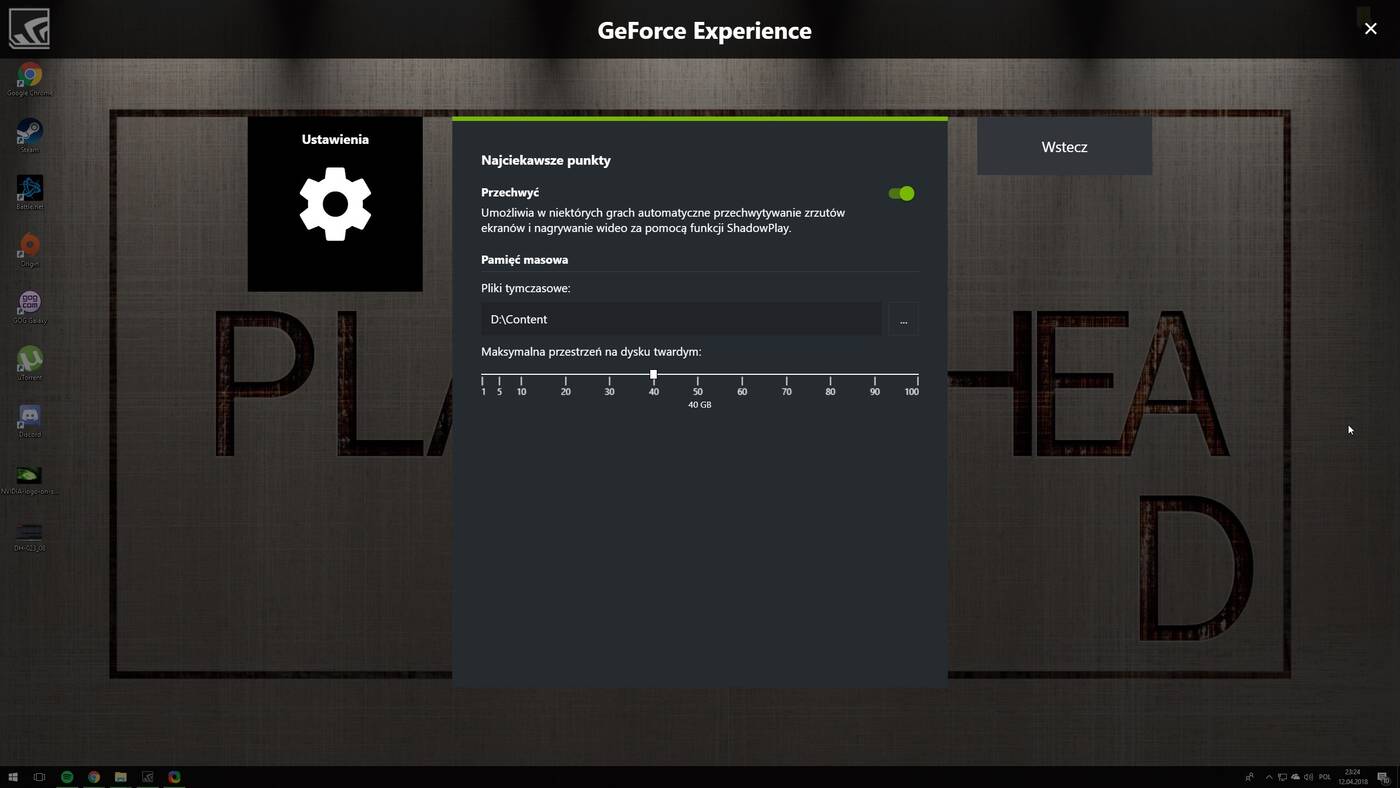Open Discord from the desktop
The height and width of the screenshot is (788, 1400).
[x=29, y=417]
